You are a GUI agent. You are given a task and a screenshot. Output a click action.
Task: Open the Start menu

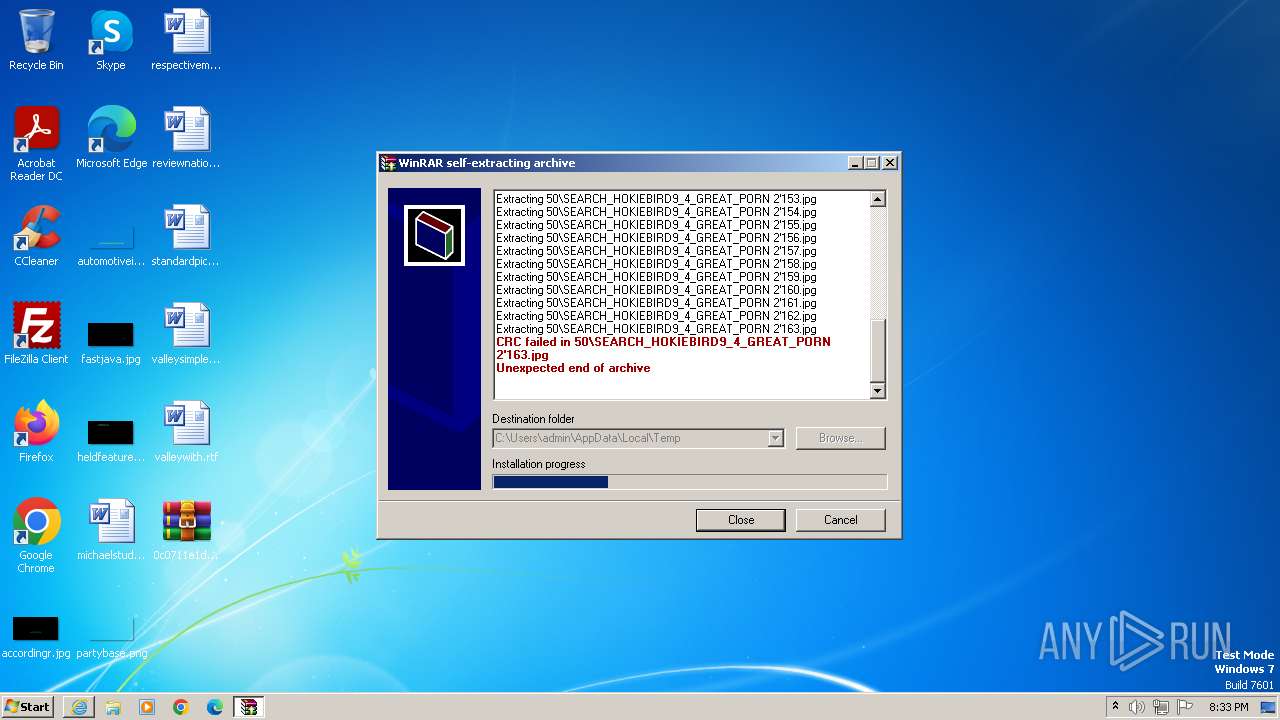pyautogui.click(x=28, y=707)
